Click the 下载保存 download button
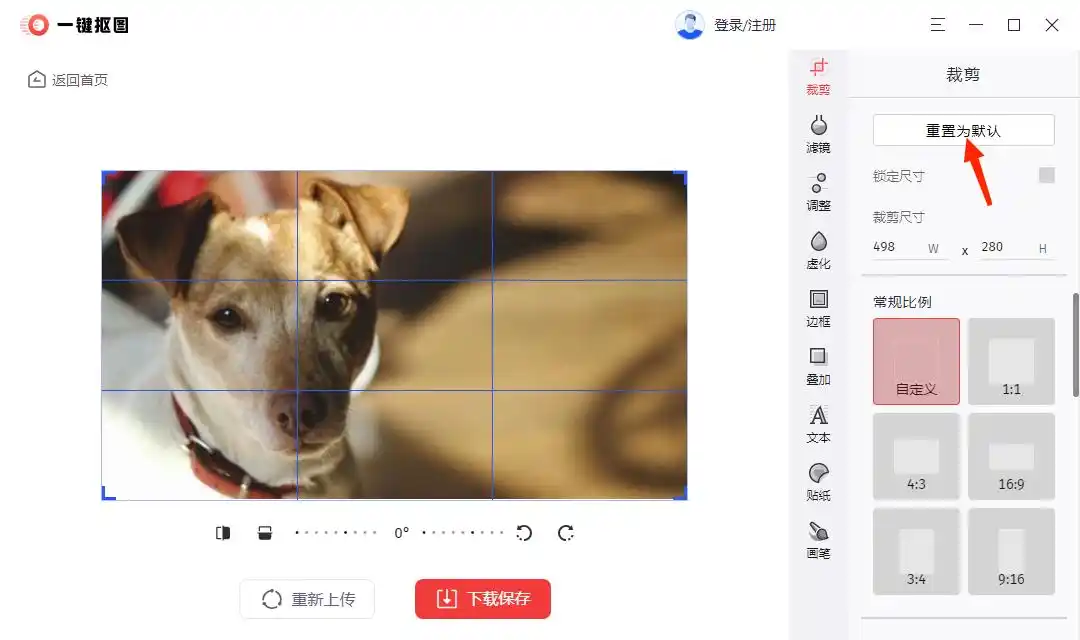Viewport: 1080px width, 640px height. [483, 599]
